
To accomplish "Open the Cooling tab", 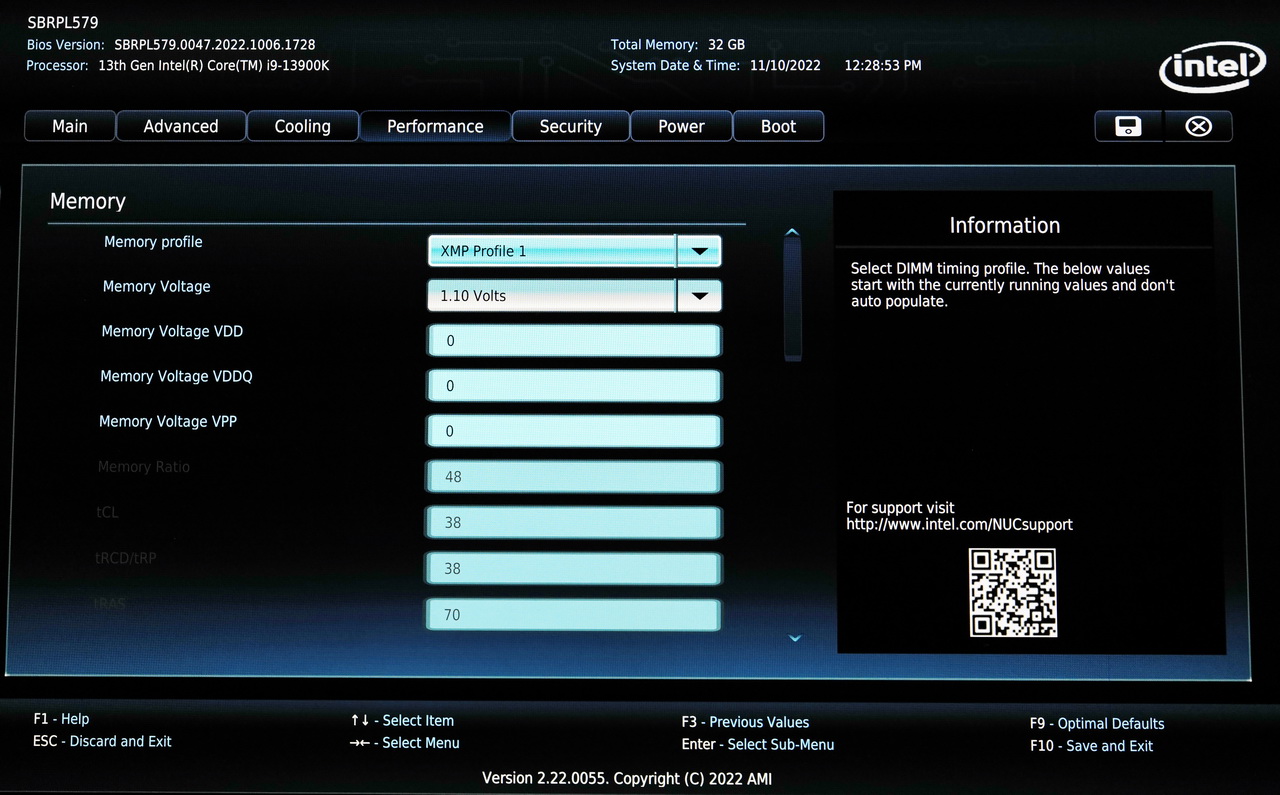I will coord(303,126).
